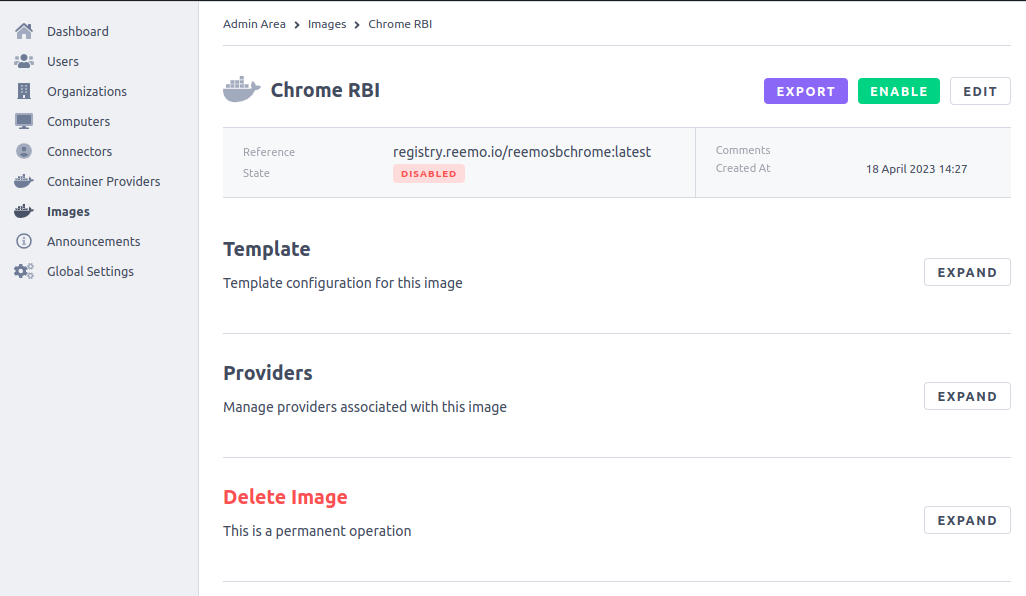The width and height of the screenshot is (1026, 596).
Task: Navigate to Computers
Action: point(79,122)
